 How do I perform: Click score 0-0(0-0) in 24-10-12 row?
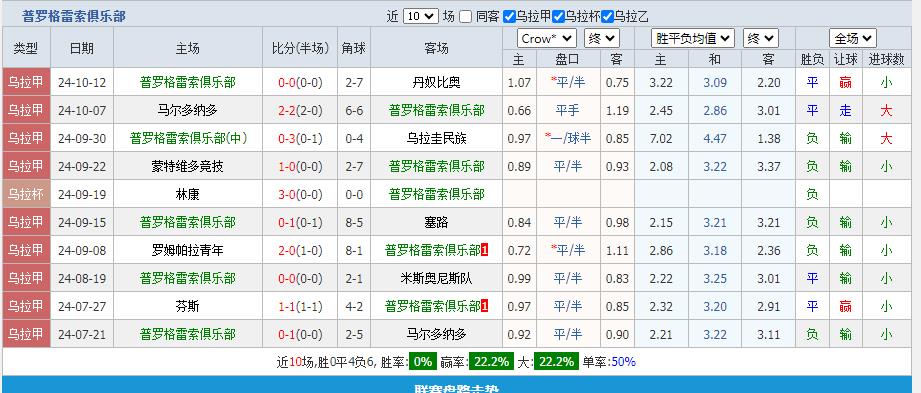coord(300,82)
